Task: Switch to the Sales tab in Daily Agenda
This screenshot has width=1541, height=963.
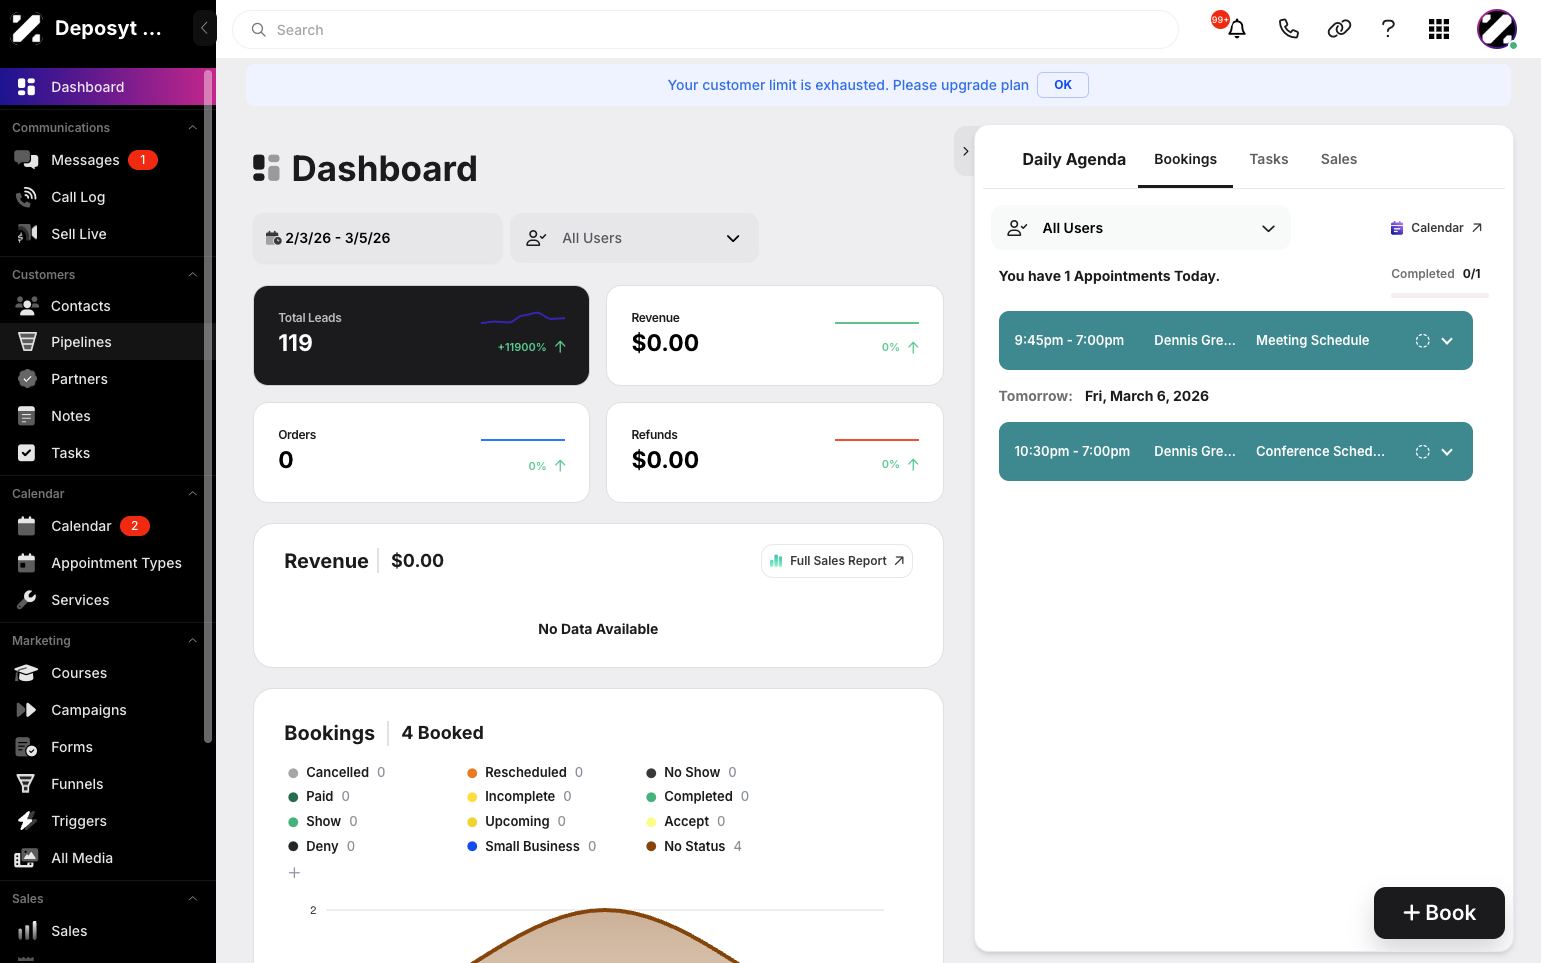Action: click(x=1338, y=159)
